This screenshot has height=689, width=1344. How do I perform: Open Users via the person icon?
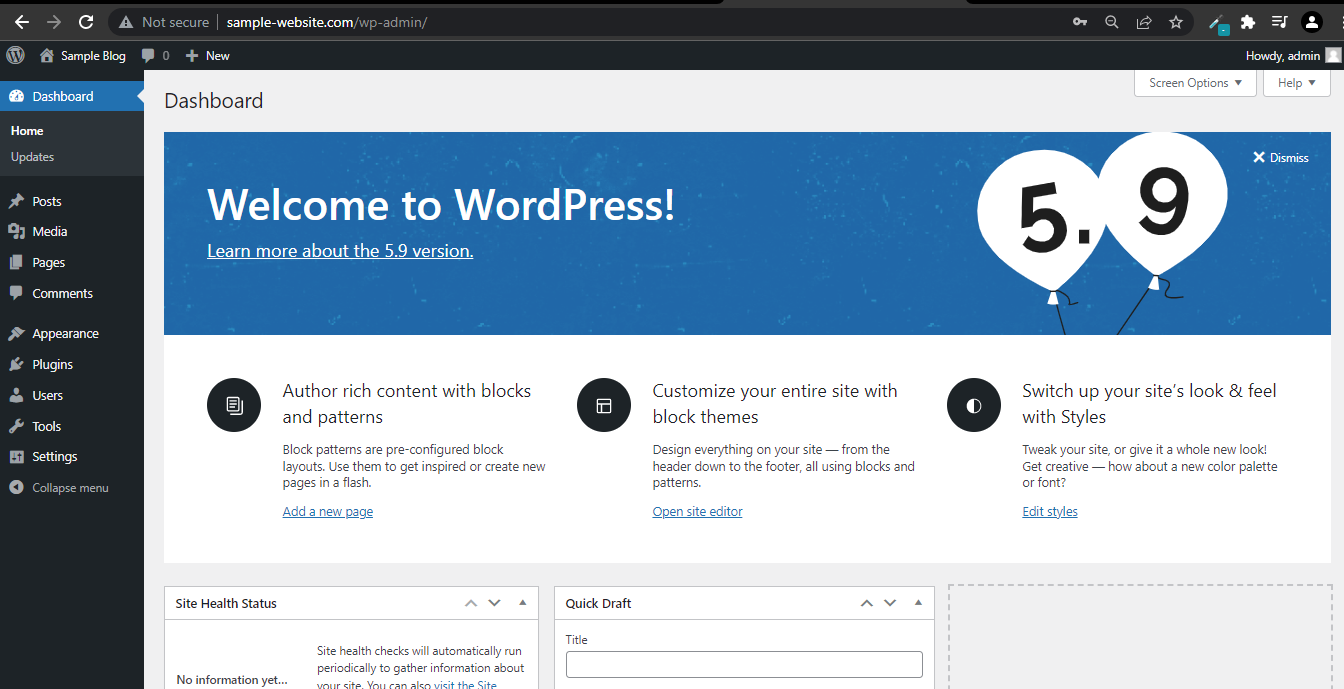click(16, 395)
